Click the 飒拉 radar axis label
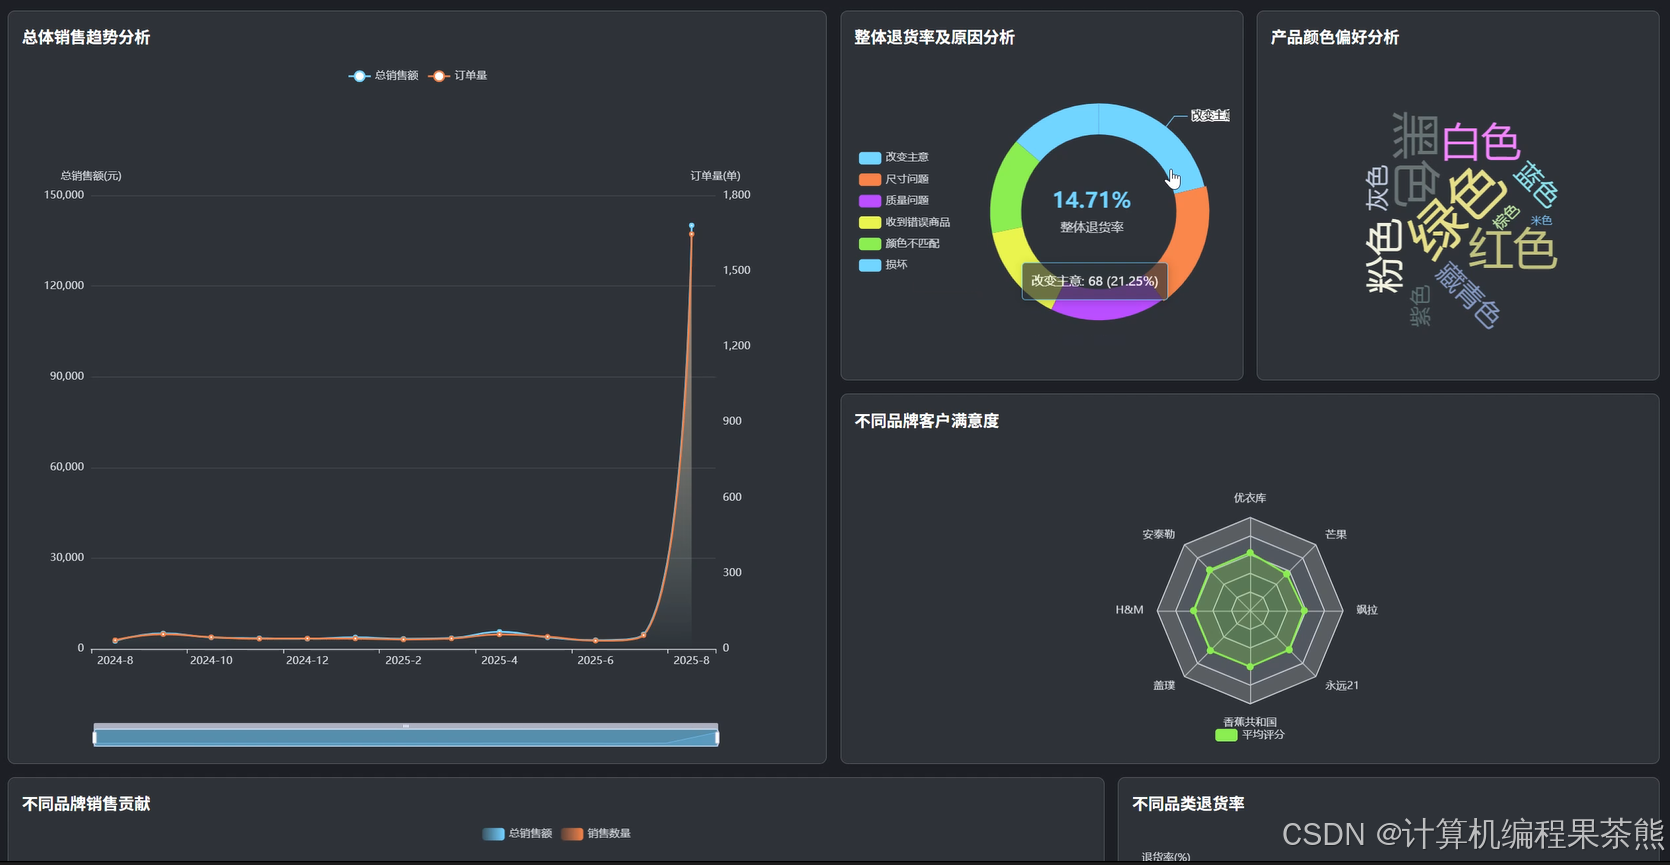Image resolution: width=1670 pixels, height=865 pixels. point(1367,610)
